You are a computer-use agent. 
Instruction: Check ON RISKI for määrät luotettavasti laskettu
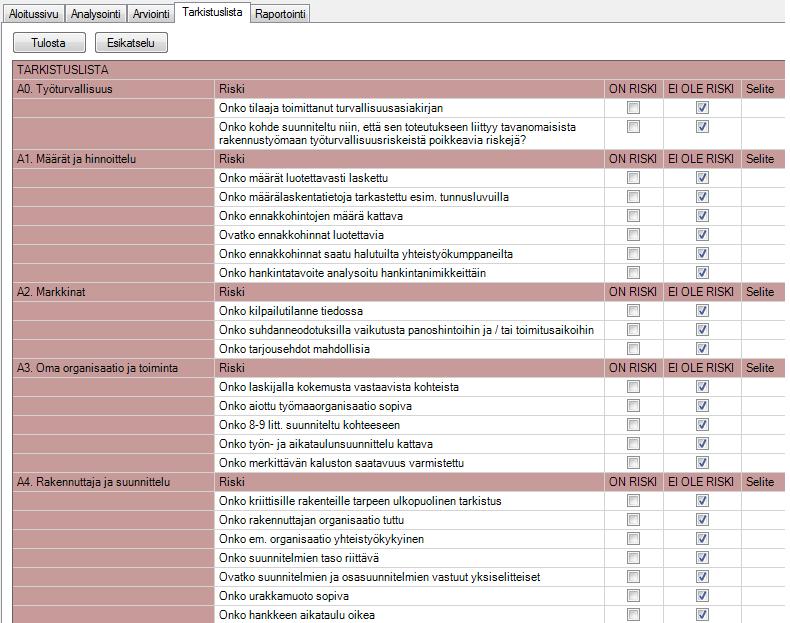click(x=633, y=178)
